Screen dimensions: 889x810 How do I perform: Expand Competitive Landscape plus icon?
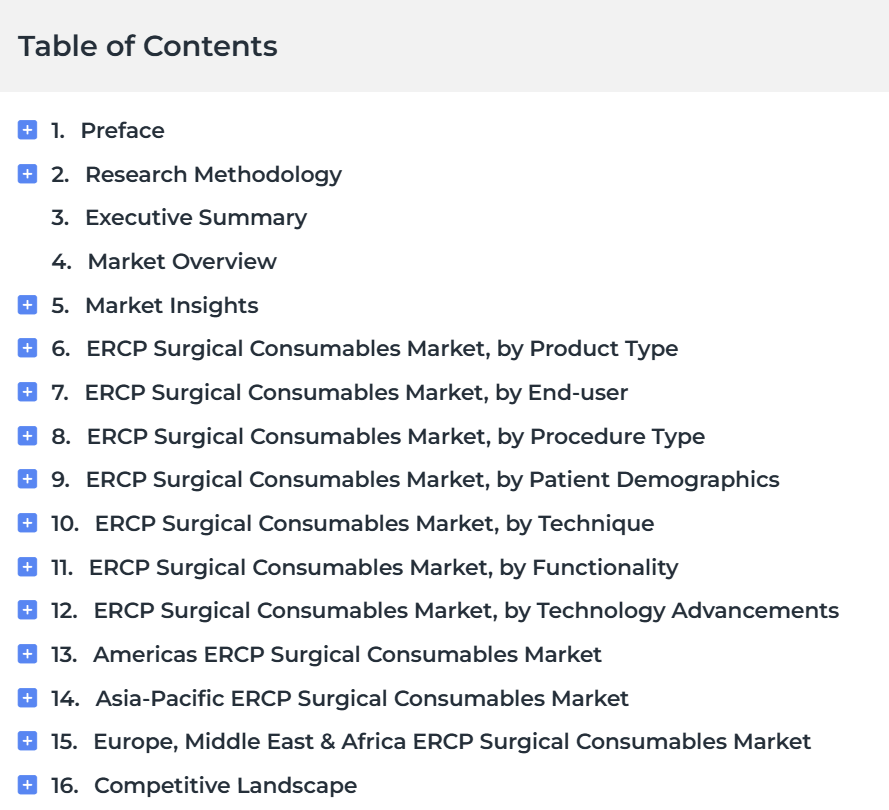coord(27,784)
